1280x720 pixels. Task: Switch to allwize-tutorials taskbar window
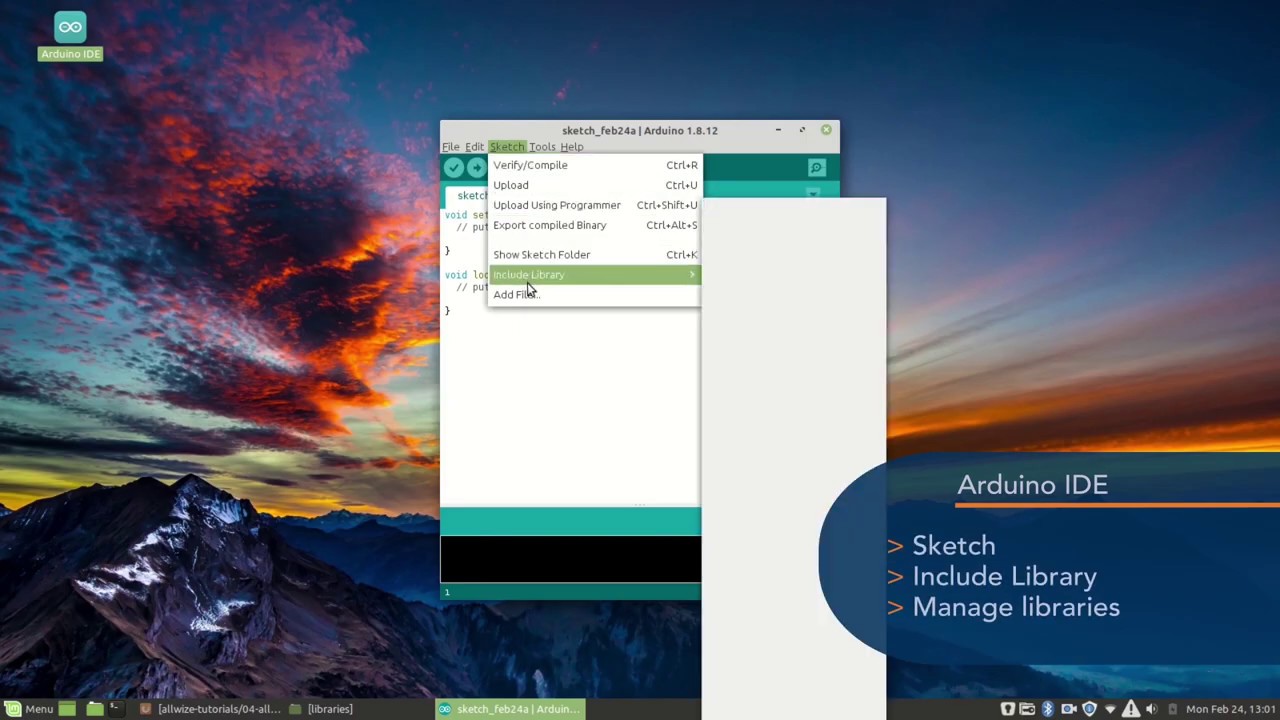point(210,709)
